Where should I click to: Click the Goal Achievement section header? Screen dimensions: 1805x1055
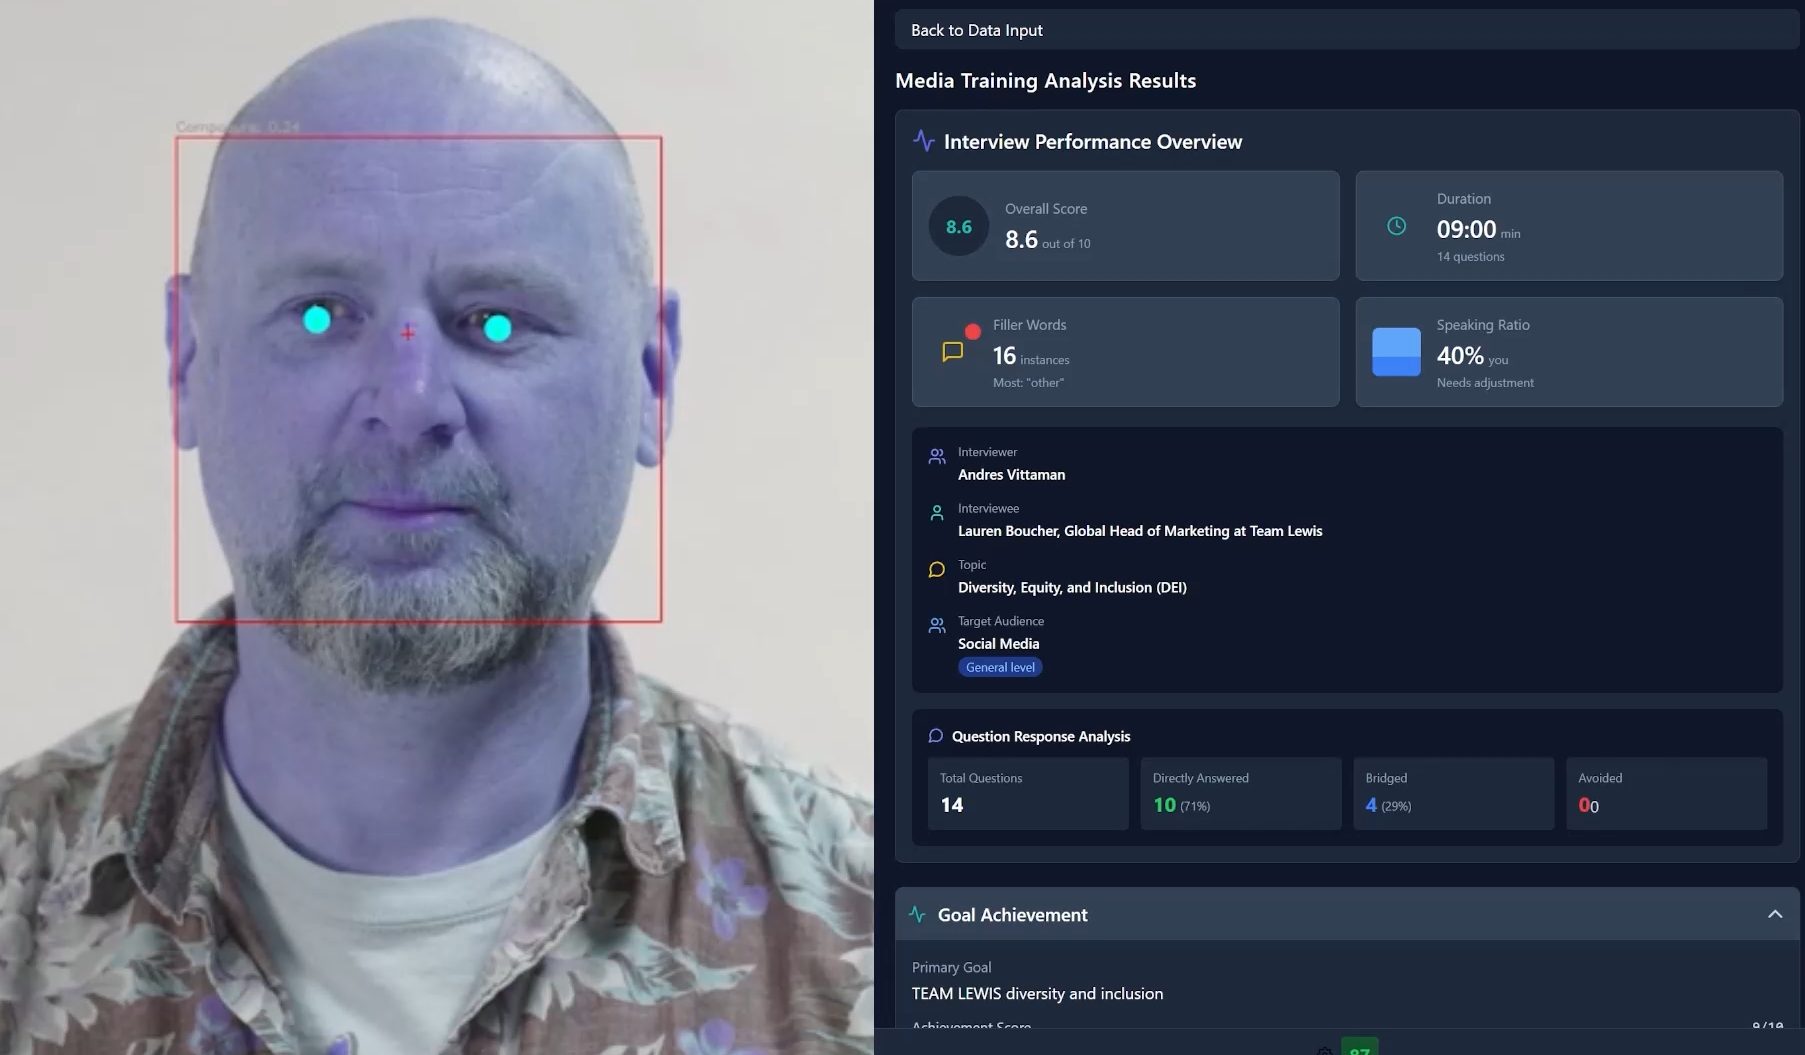[x=1012, y=914]
